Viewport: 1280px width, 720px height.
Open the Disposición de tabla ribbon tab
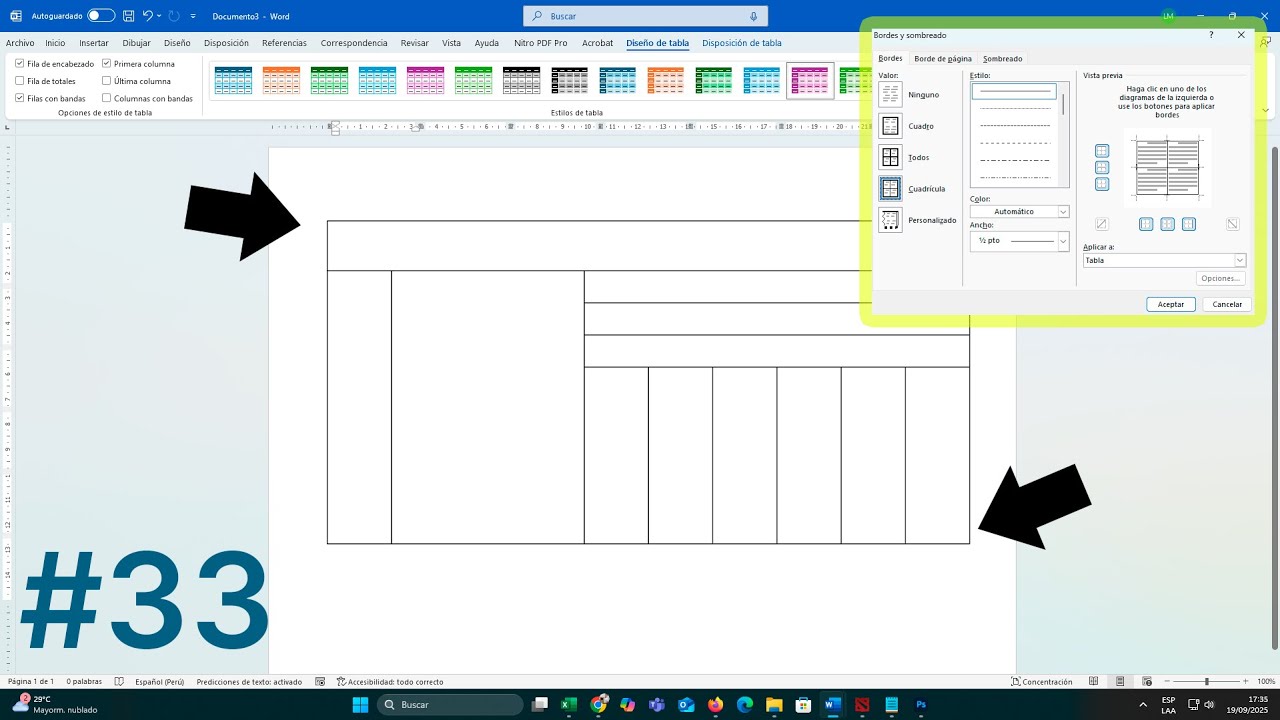pyautogui.click(x=742, y=43)
